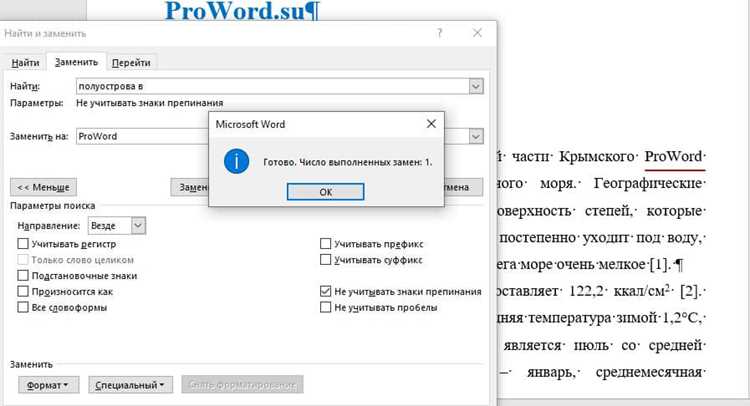This screenshot has height=406, width=750.
Task: Click the Готово message text
Action: 348,162
